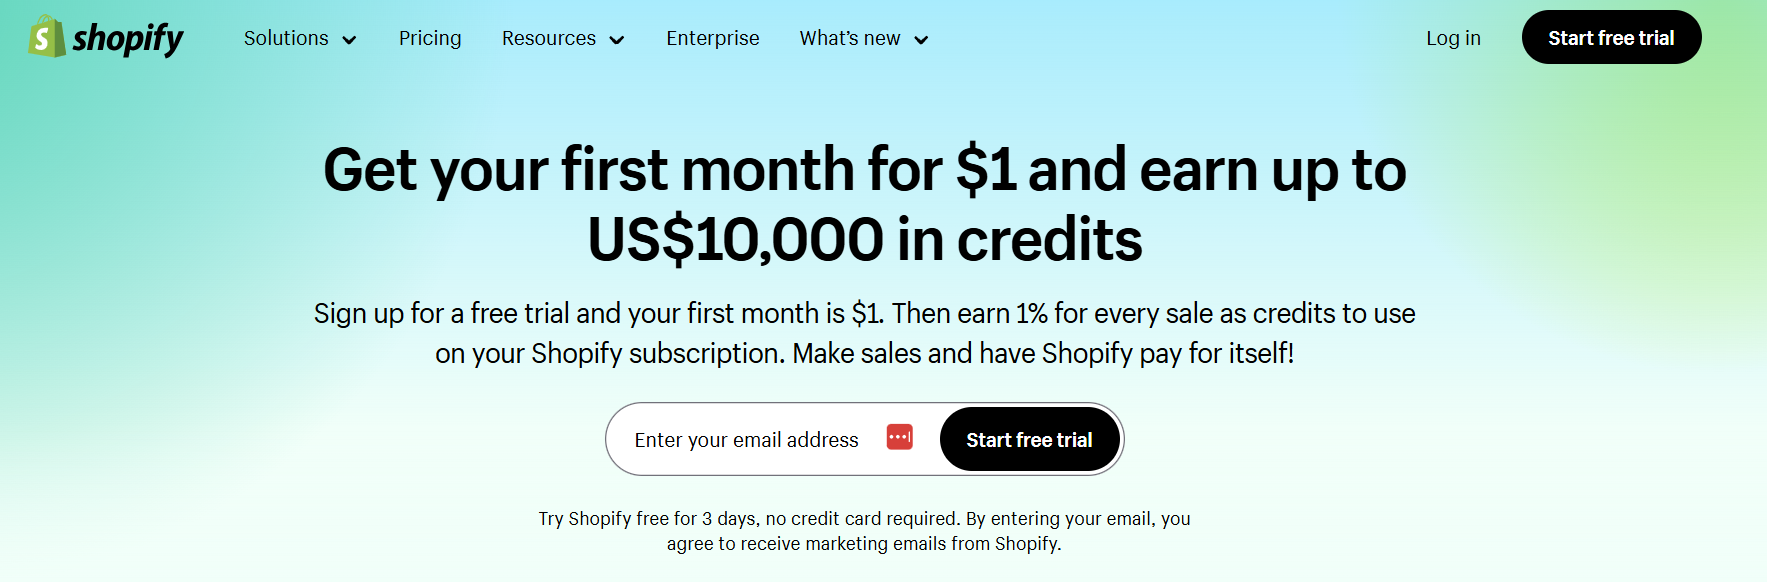Open the What's new menu label
This screenshot has width=1767, height=582.
(850, 38)
